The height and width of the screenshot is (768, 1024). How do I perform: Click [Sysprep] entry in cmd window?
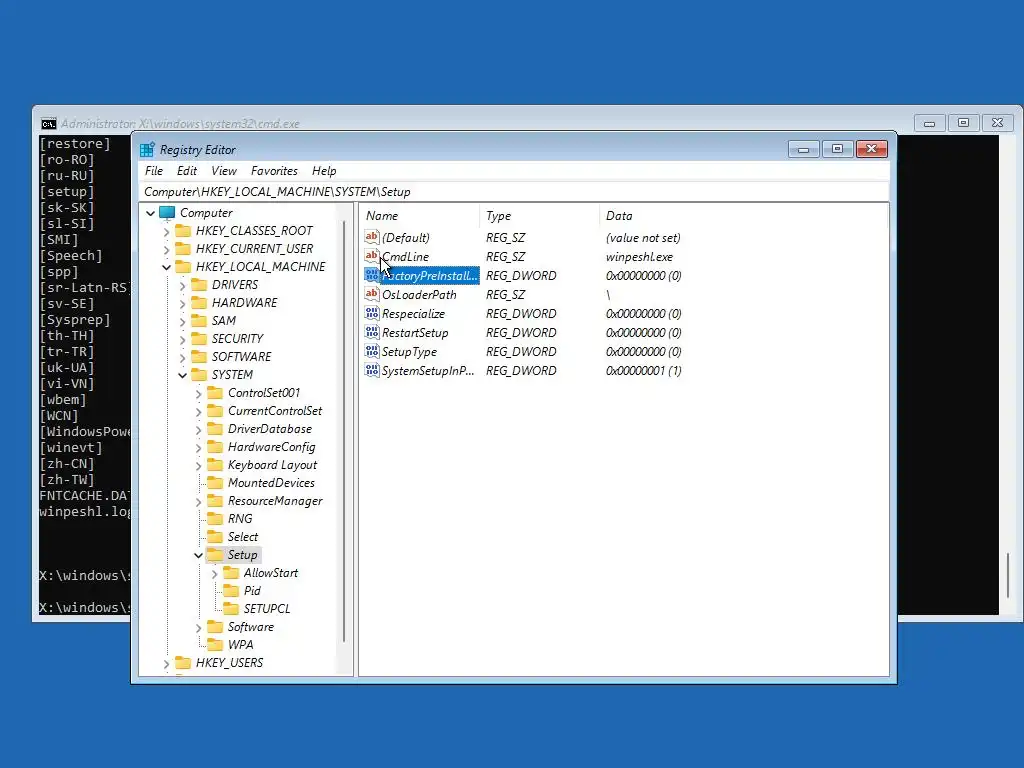click(x=75, y=320)
